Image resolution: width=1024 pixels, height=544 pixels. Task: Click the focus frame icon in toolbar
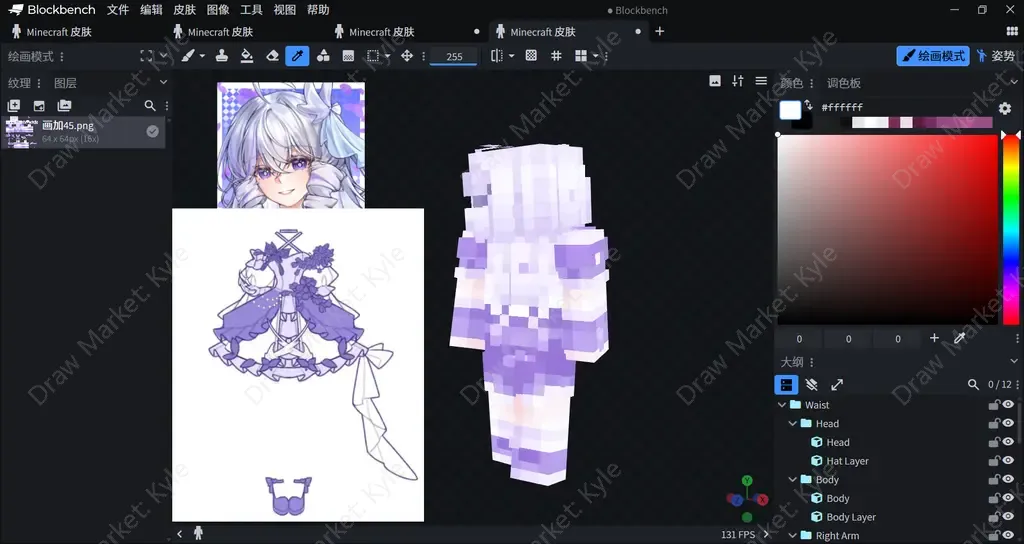tap(146, 56)
